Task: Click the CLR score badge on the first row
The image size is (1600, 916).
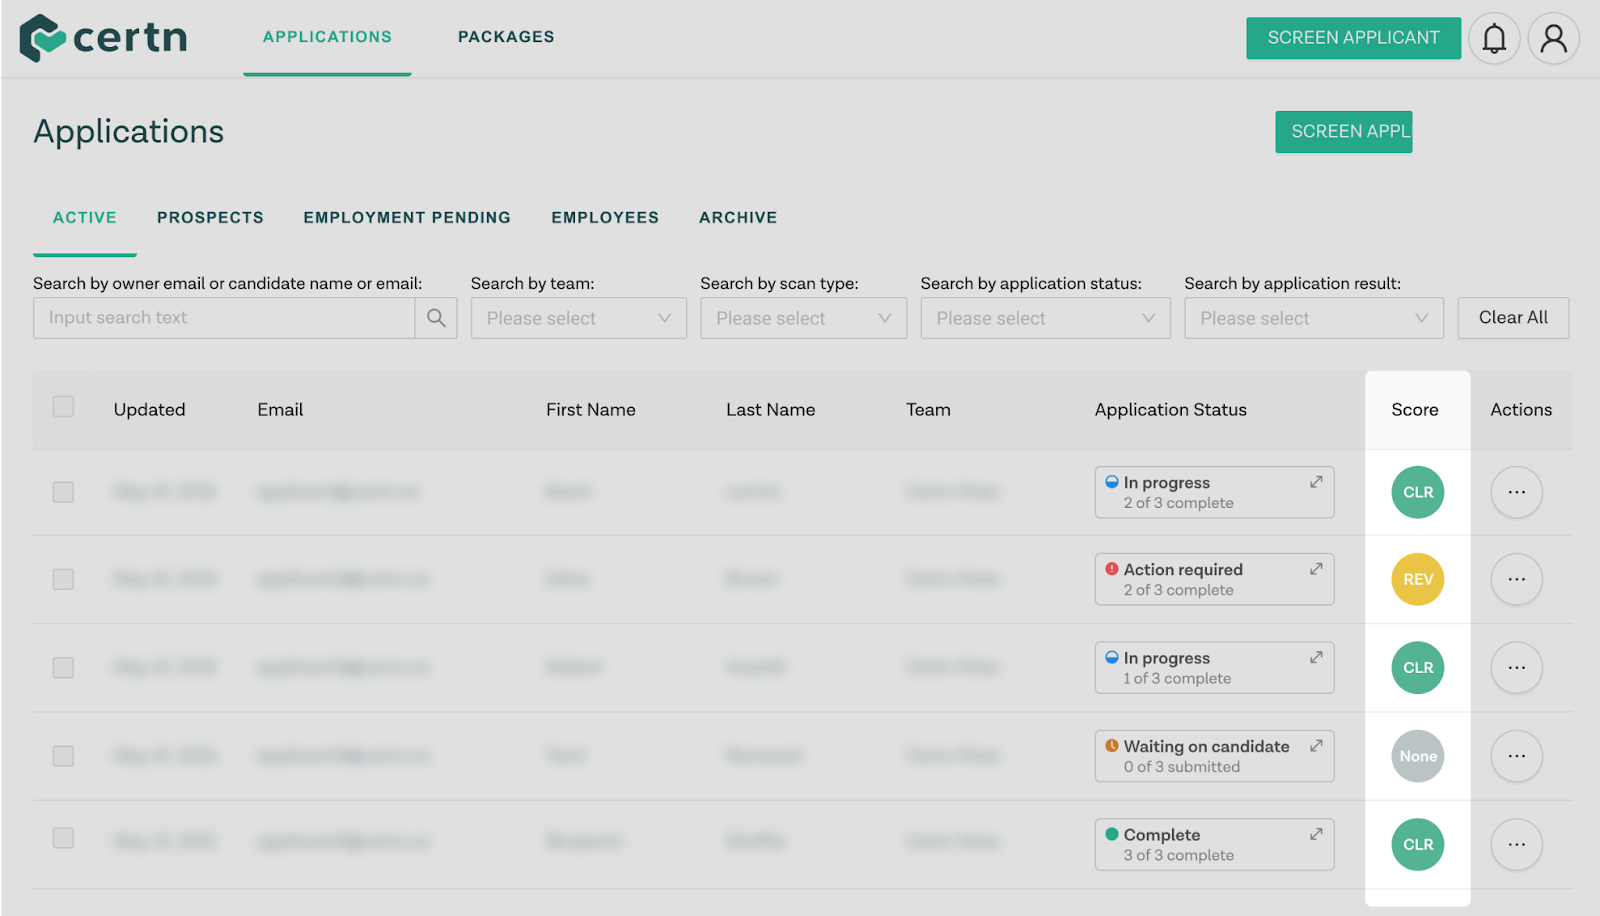Action: (x=1417, y=492)
